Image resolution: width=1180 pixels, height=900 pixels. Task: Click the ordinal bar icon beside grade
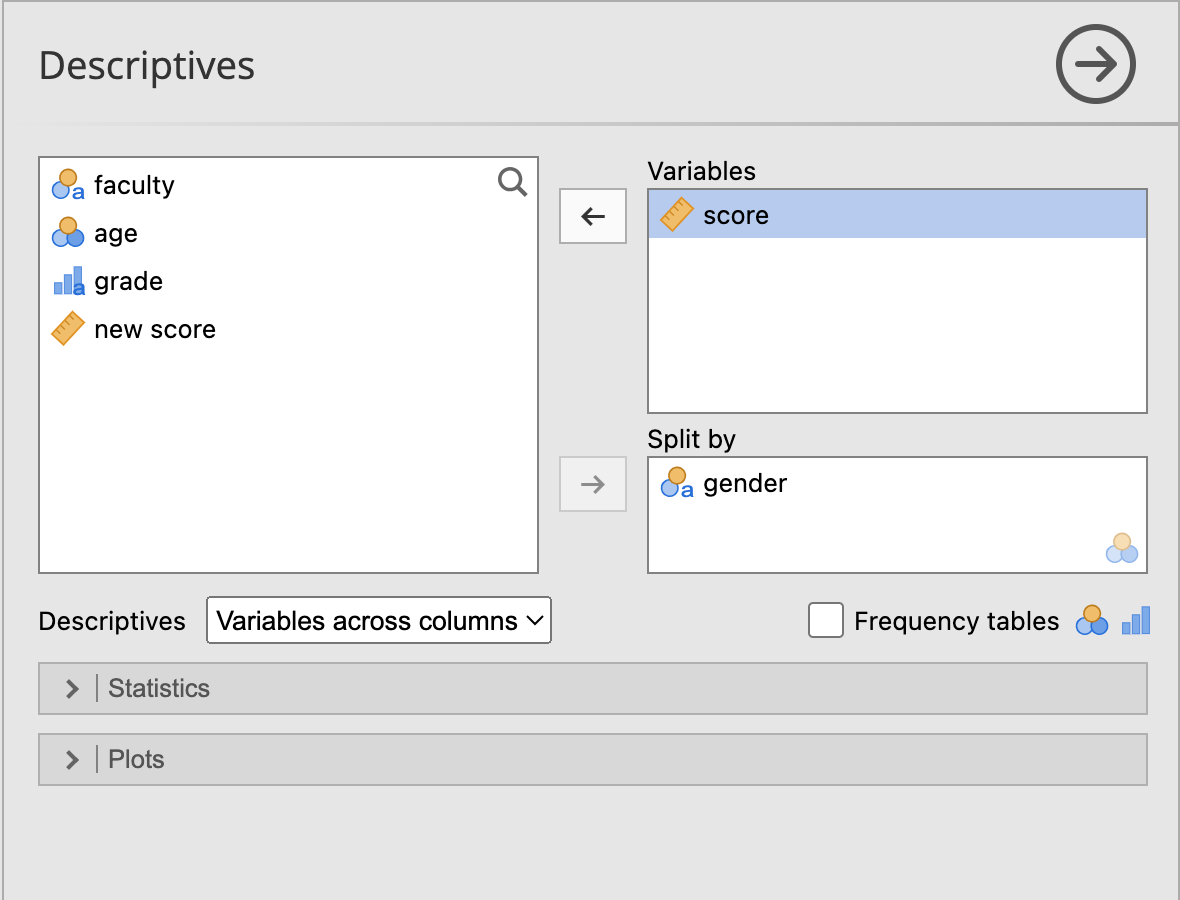[67, 281]
